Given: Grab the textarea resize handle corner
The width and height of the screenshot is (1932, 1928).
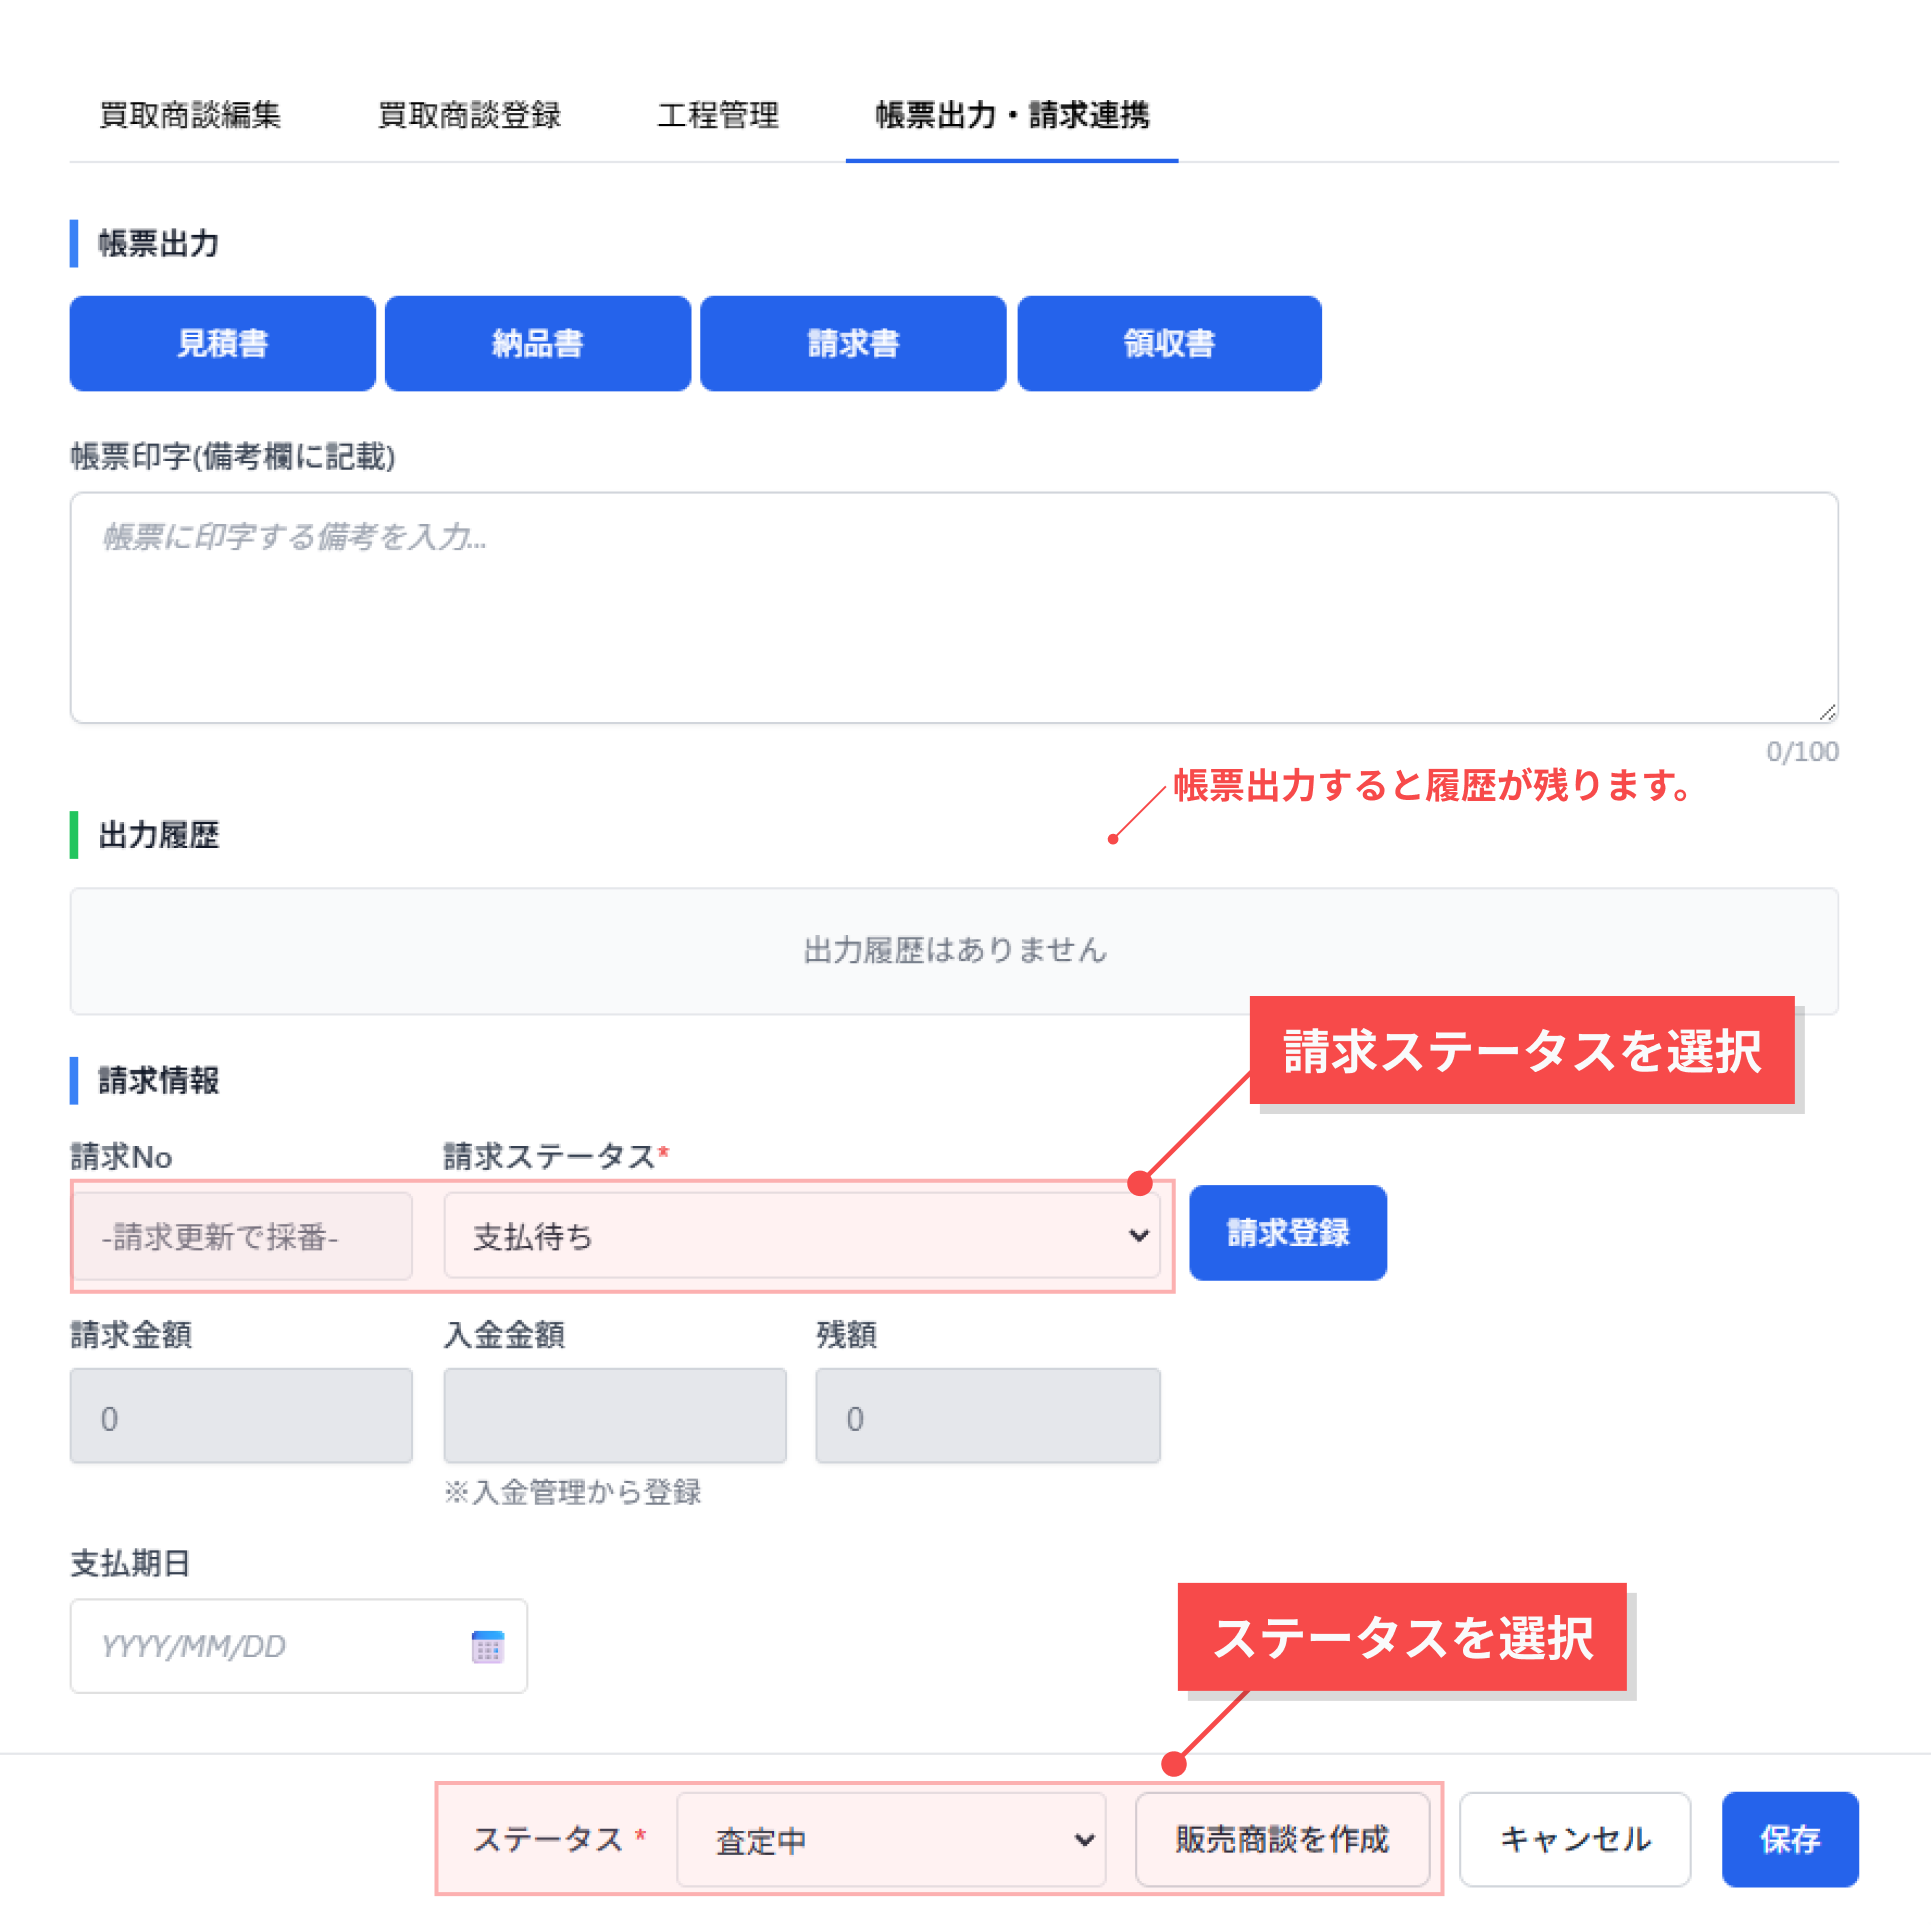Looking at the screenshot, I should coord(1827,712).
